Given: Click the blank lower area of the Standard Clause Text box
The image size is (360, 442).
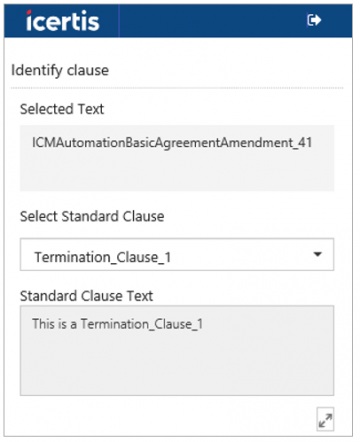Looking at the screenshot, I should click(177, 365).
